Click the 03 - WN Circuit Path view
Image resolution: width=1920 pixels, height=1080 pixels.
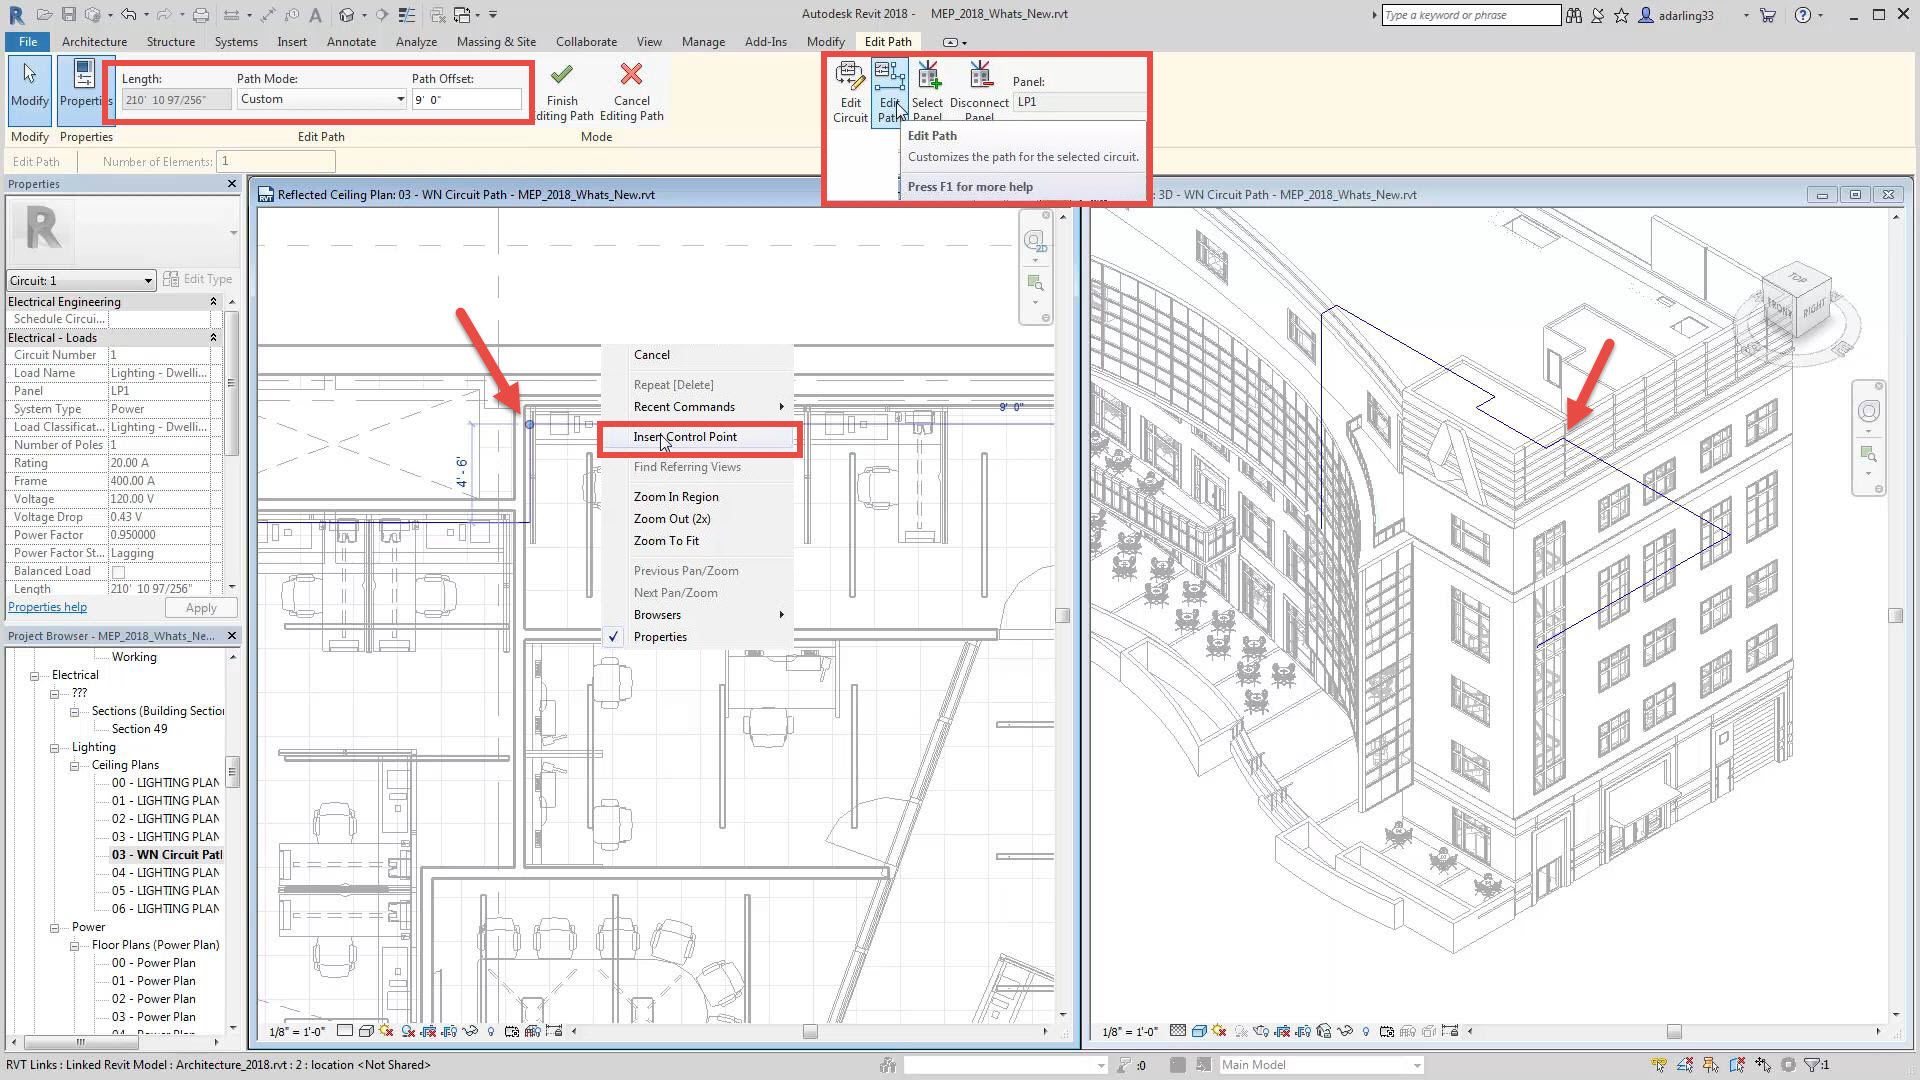point(165,855)
